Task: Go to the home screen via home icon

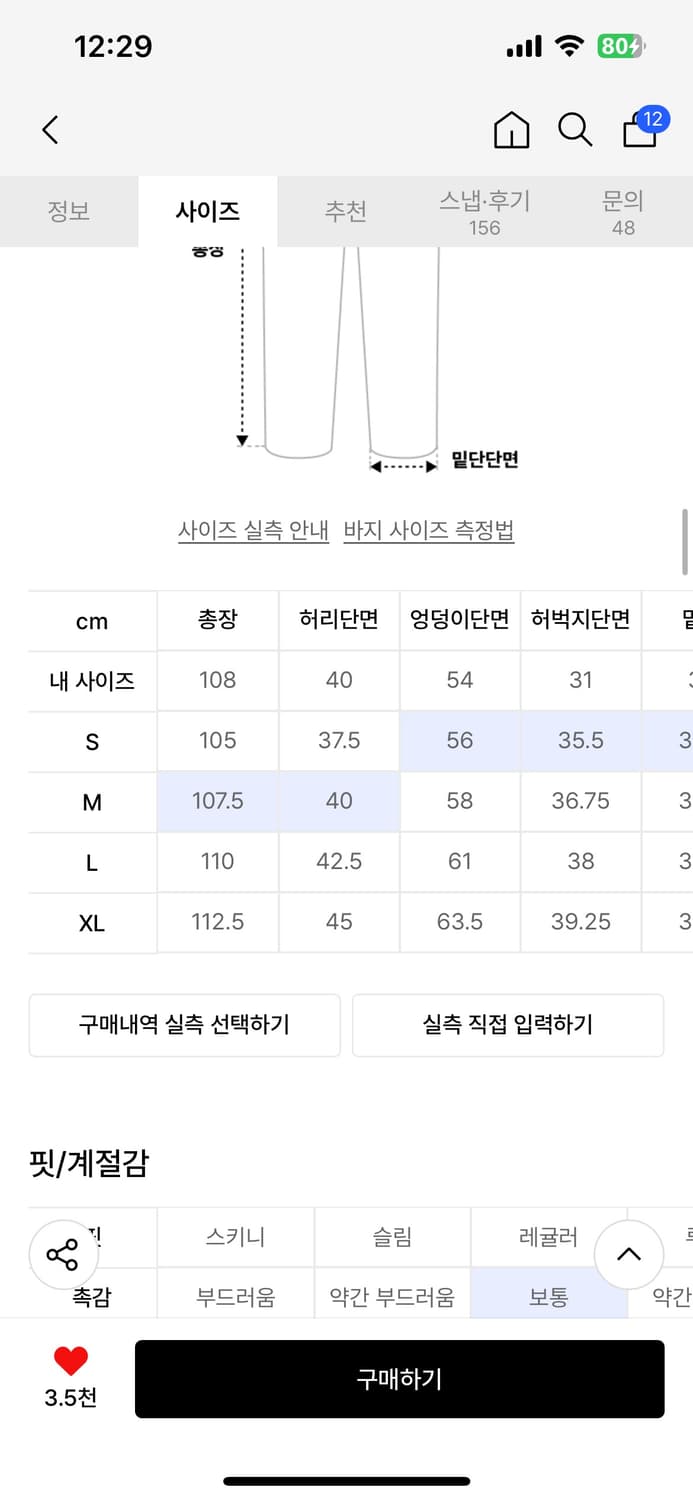Action: click(511, 130)
